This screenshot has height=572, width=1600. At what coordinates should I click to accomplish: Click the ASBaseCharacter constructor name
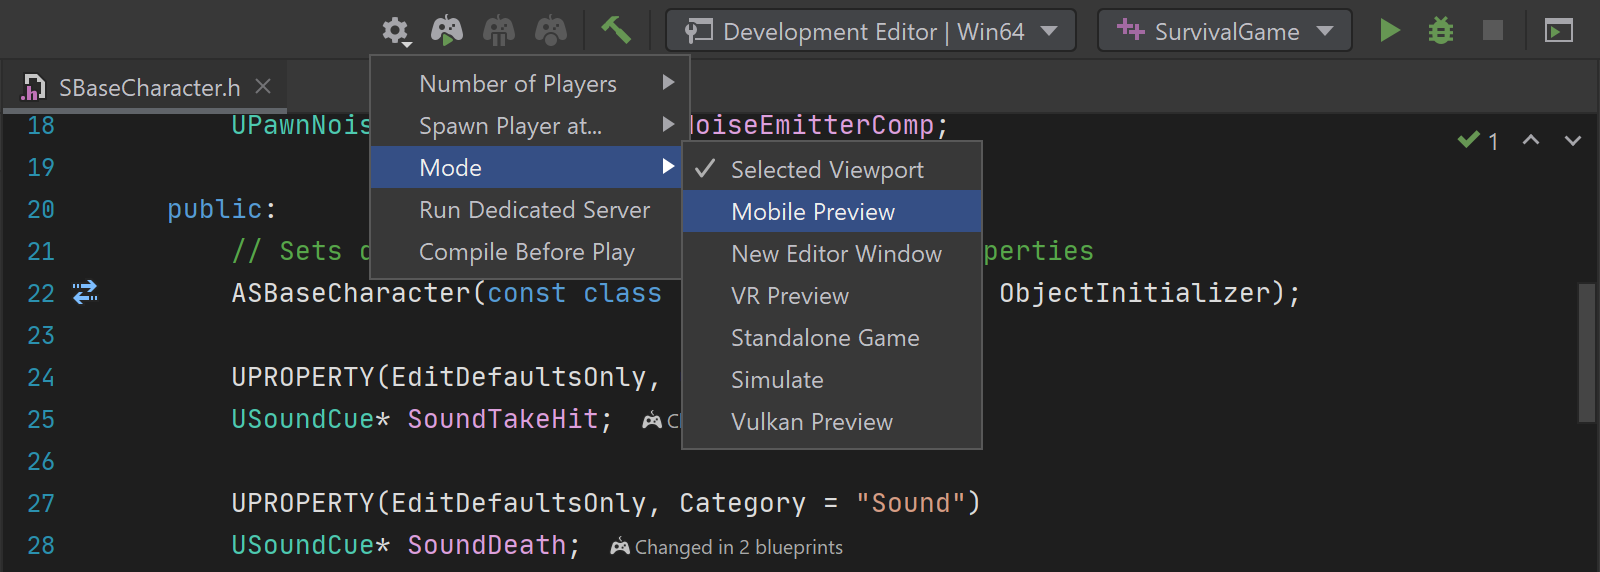pyautogui.click(x=351, y=293)
